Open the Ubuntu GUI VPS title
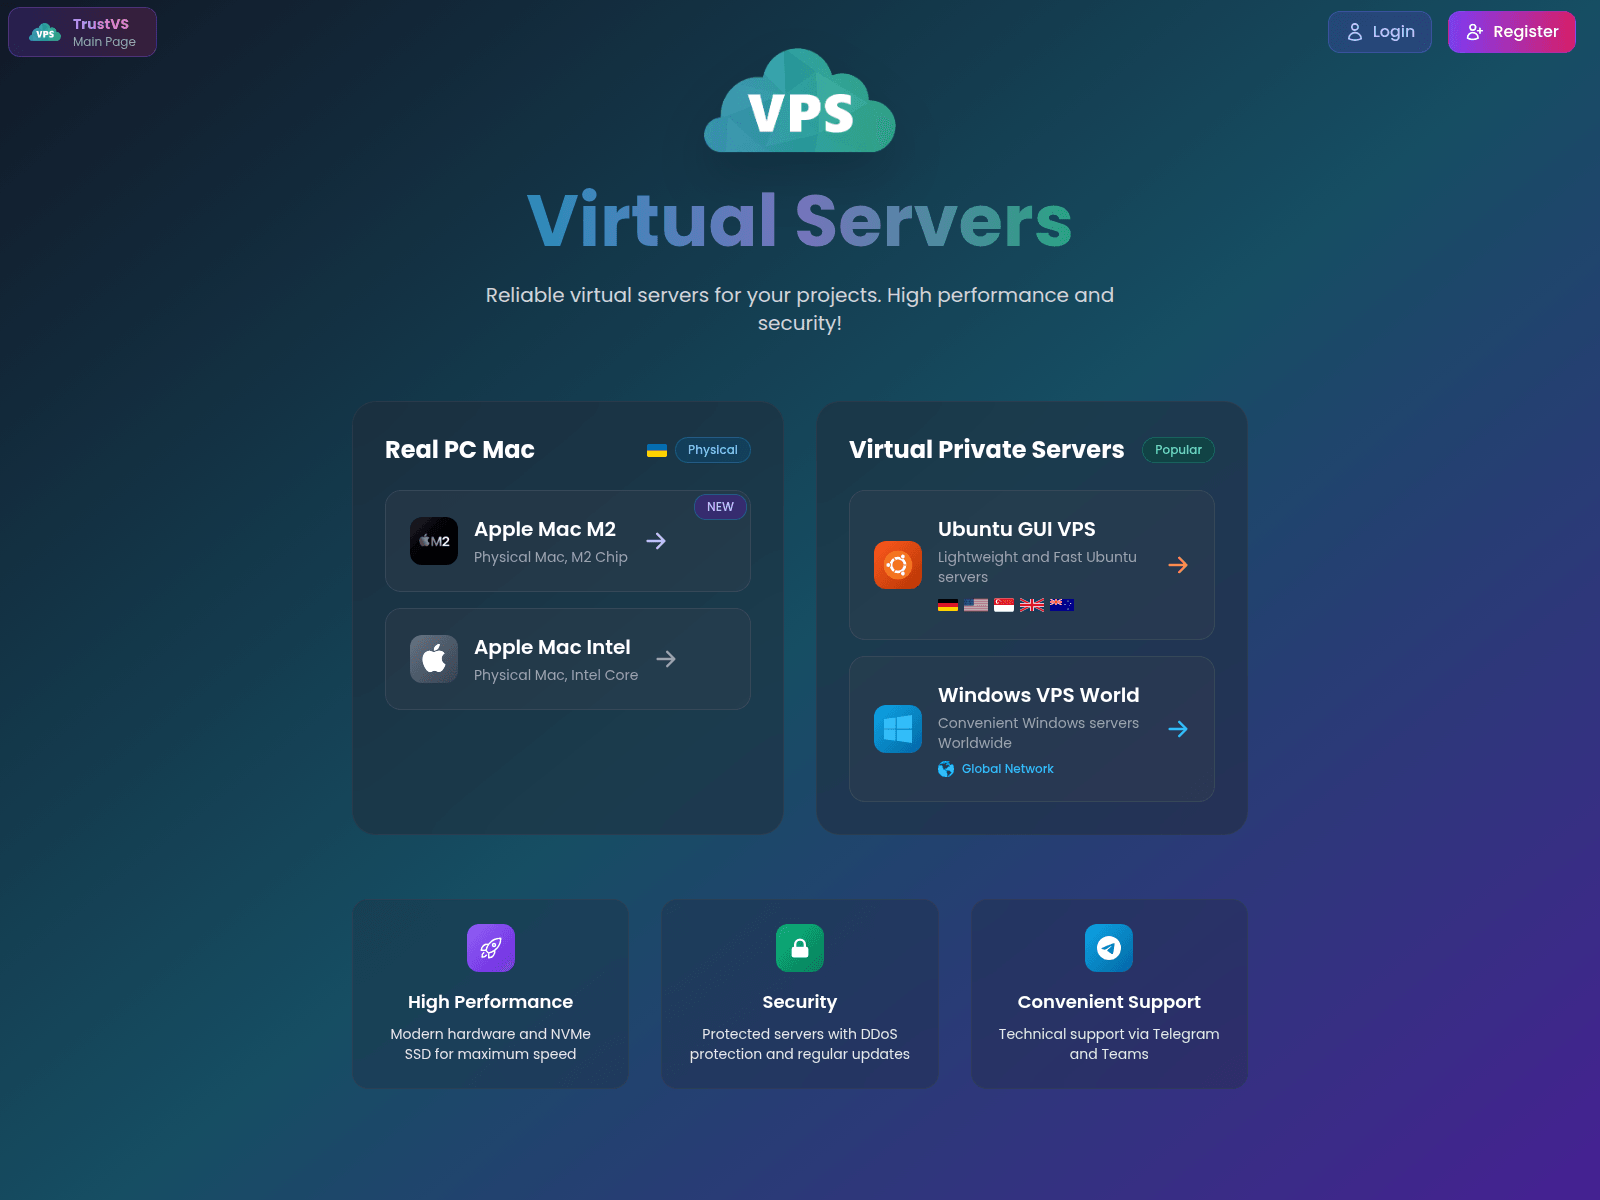Screen dimensions: 1600x1200 (x=1017, y=530)
